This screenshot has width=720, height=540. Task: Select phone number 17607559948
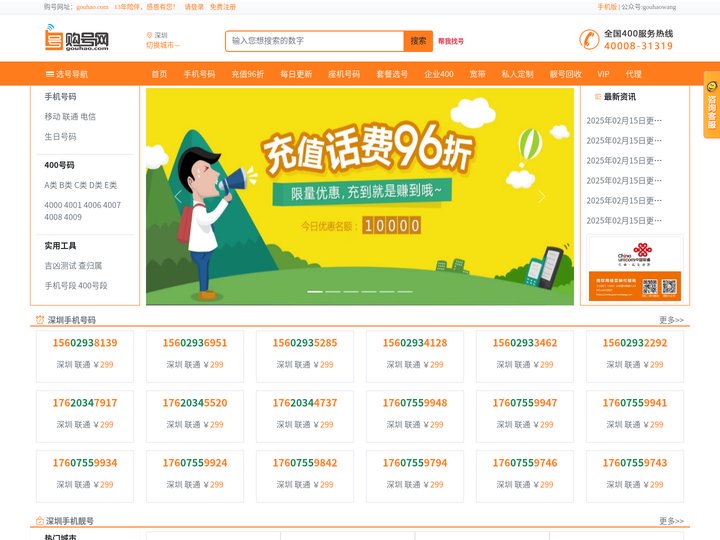point(415,403)
